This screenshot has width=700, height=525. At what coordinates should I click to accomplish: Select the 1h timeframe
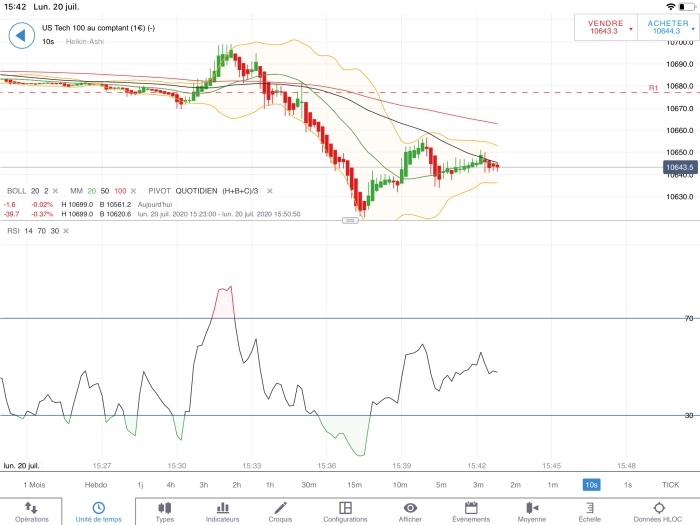[270, 485]
